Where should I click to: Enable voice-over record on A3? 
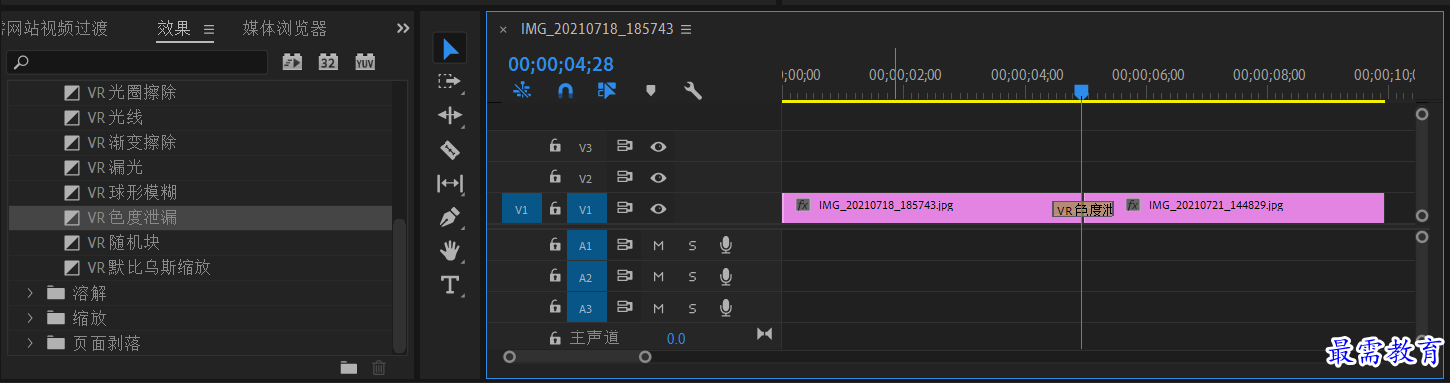[726, 307]
